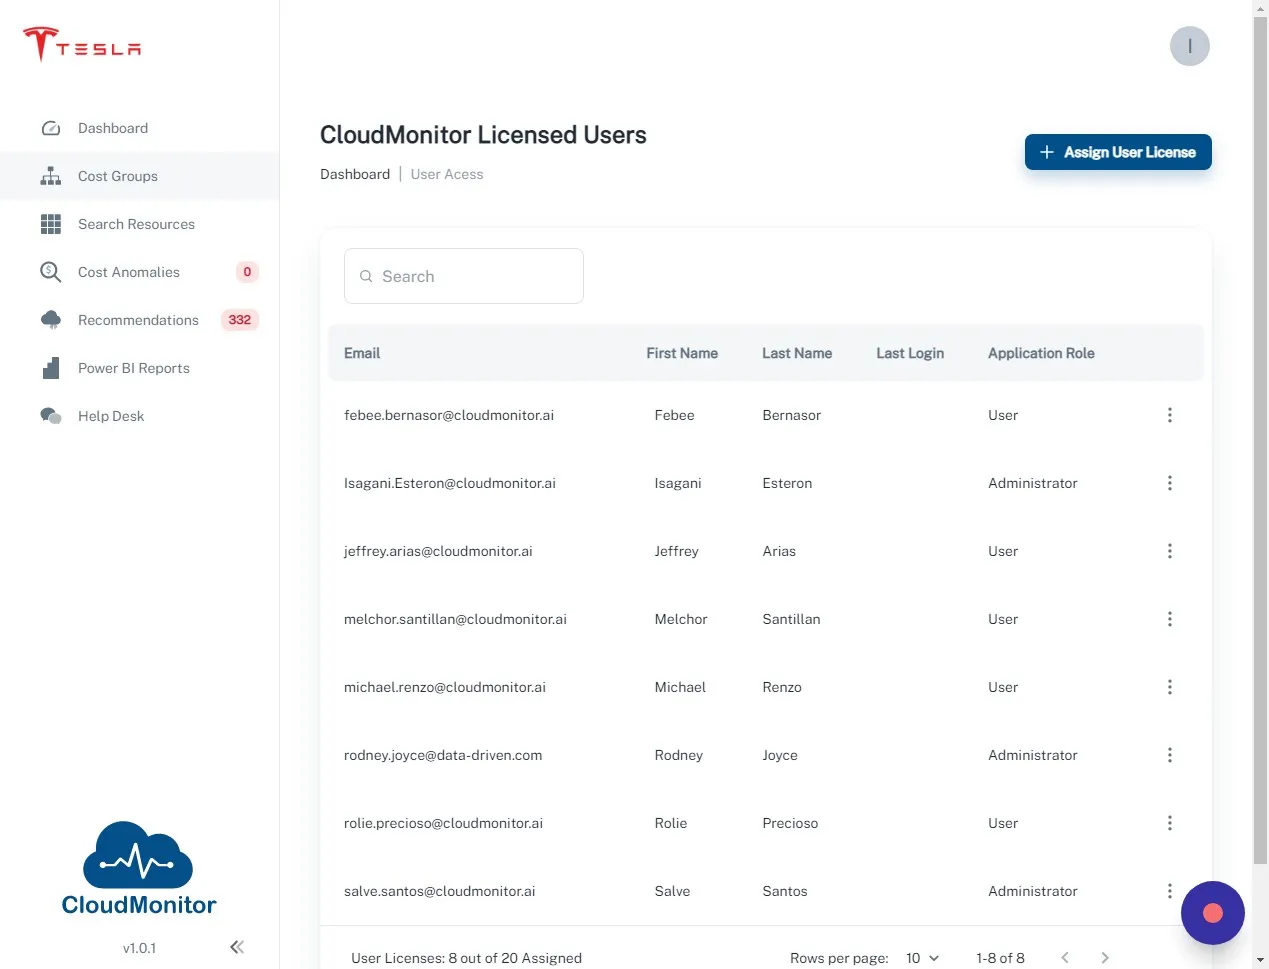Click the Search Resources grid icon

coord(51,224)
